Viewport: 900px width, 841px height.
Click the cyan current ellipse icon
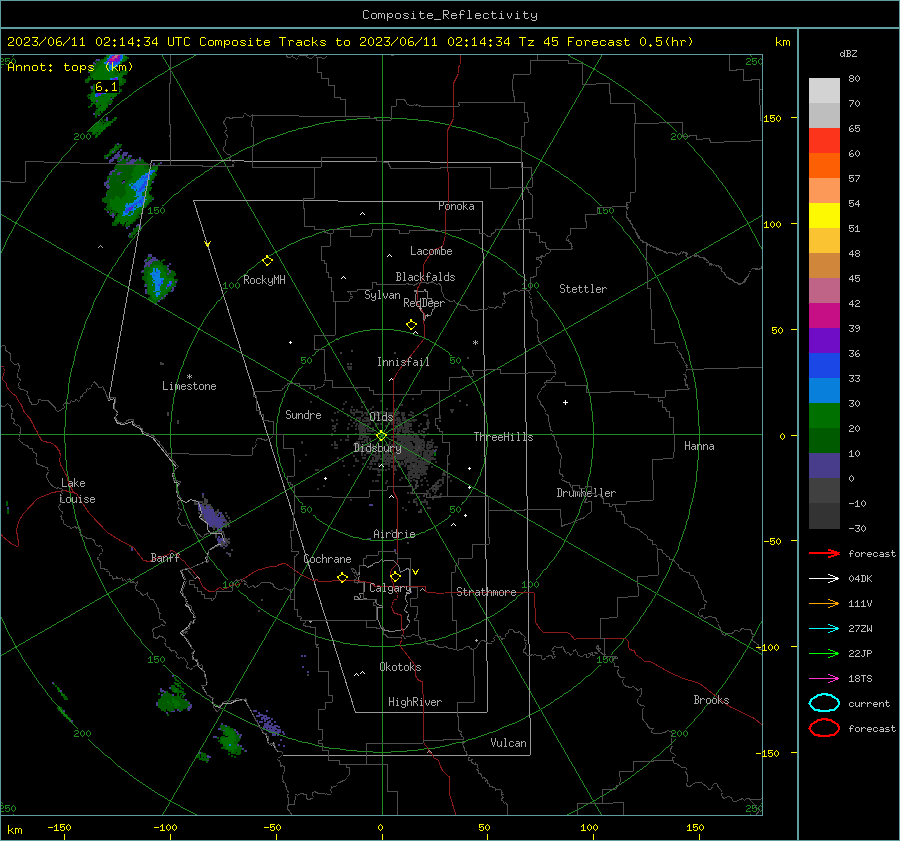824,703
